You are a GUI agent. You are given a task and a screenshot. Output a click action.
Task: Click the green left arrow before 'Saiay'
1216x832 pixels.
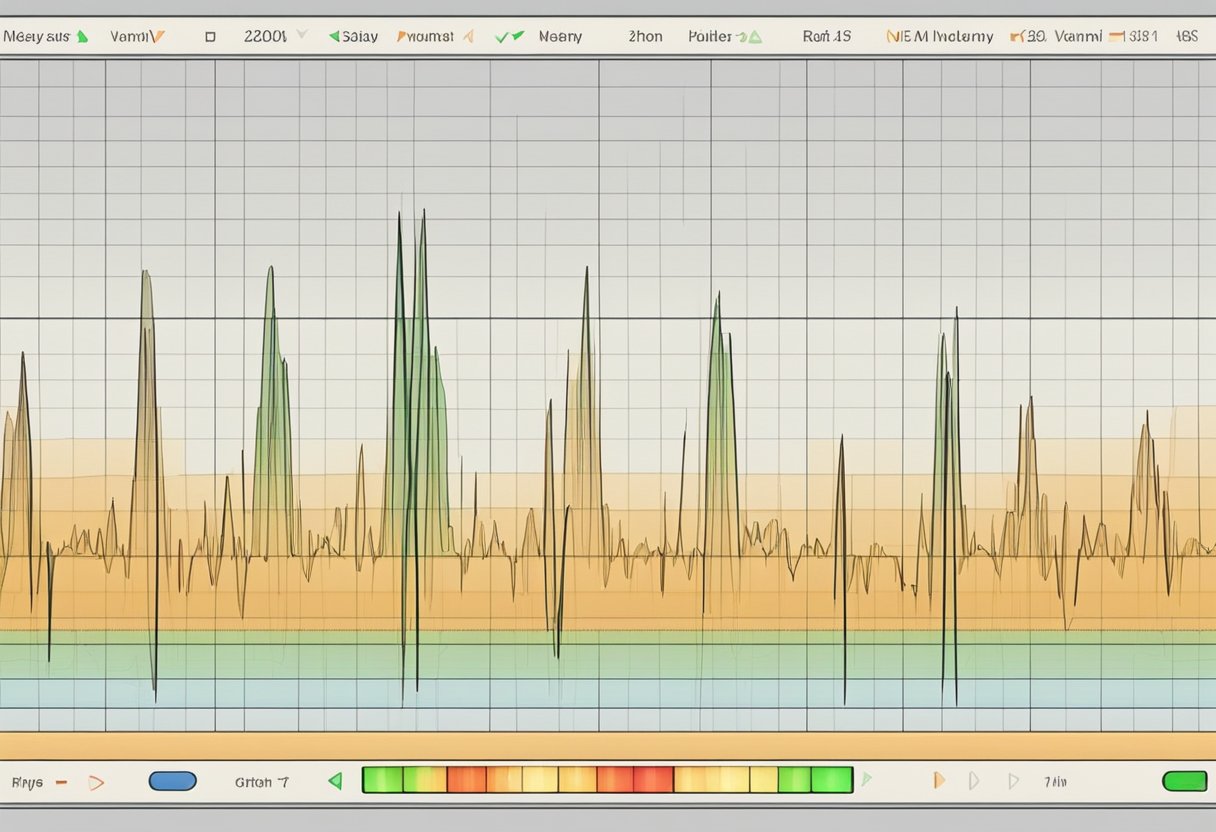(335, 36)
